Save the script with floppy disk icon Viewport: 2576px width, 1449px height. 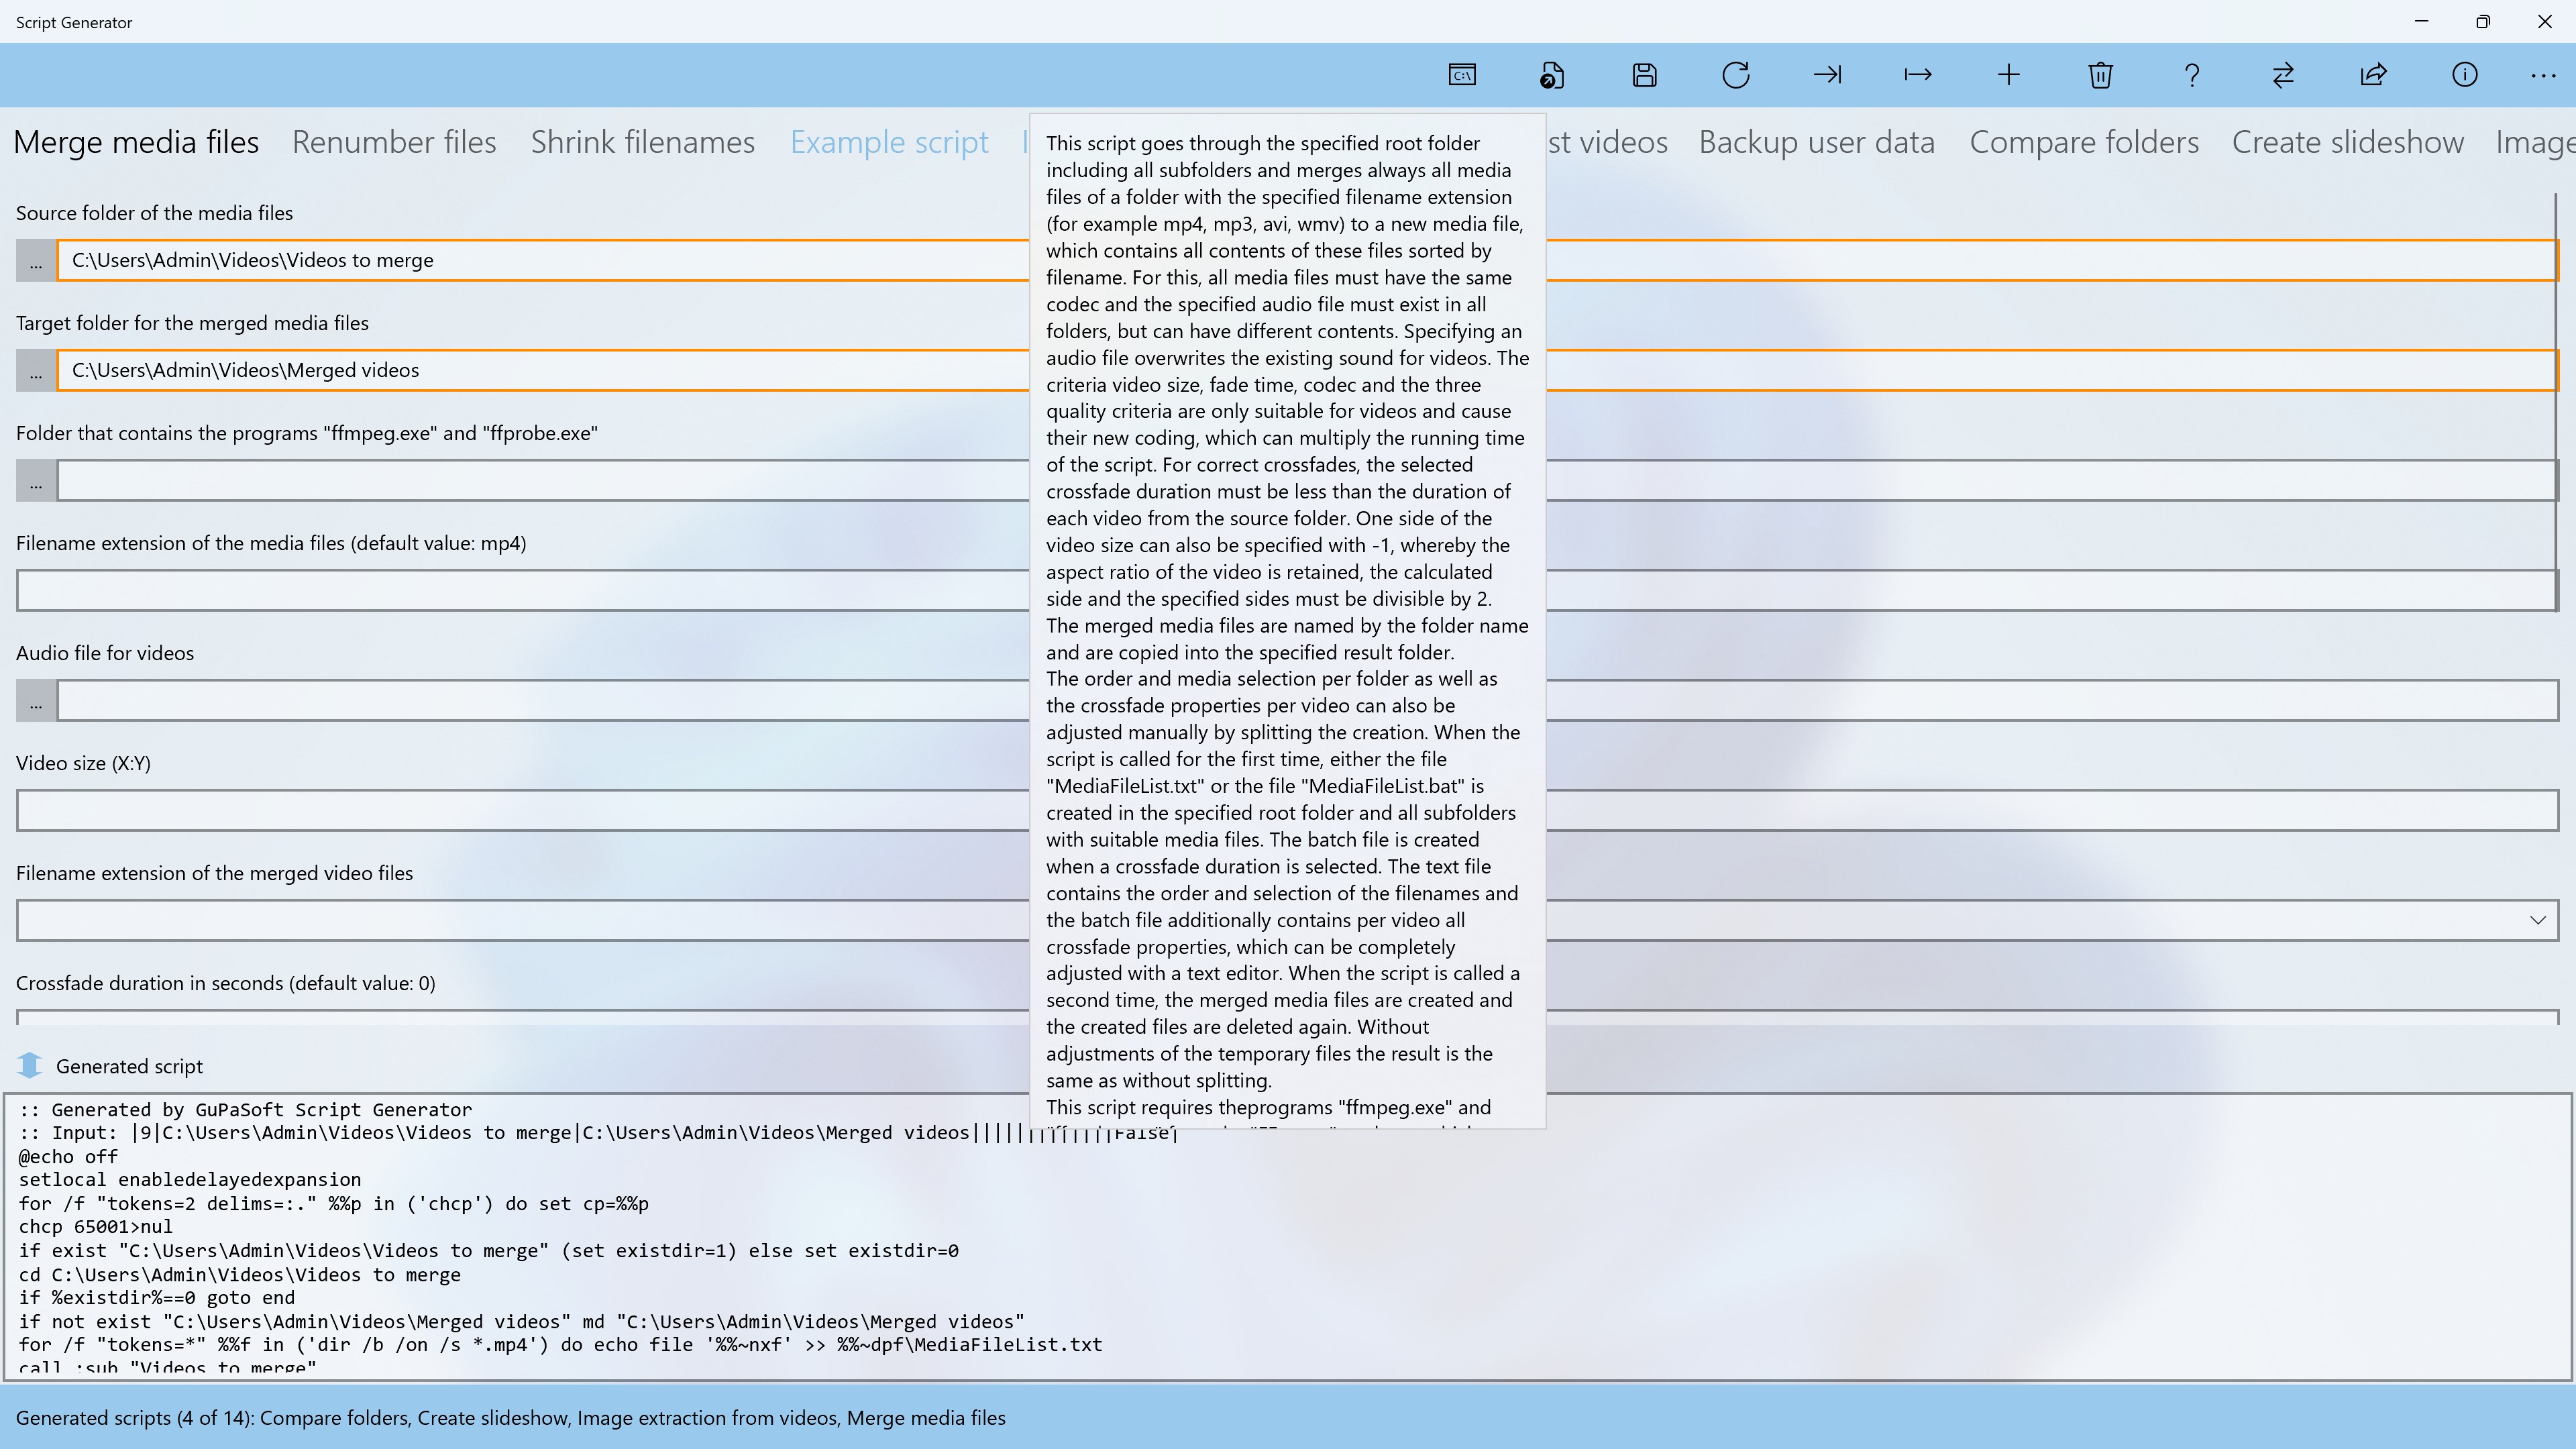click(1644, 75)
